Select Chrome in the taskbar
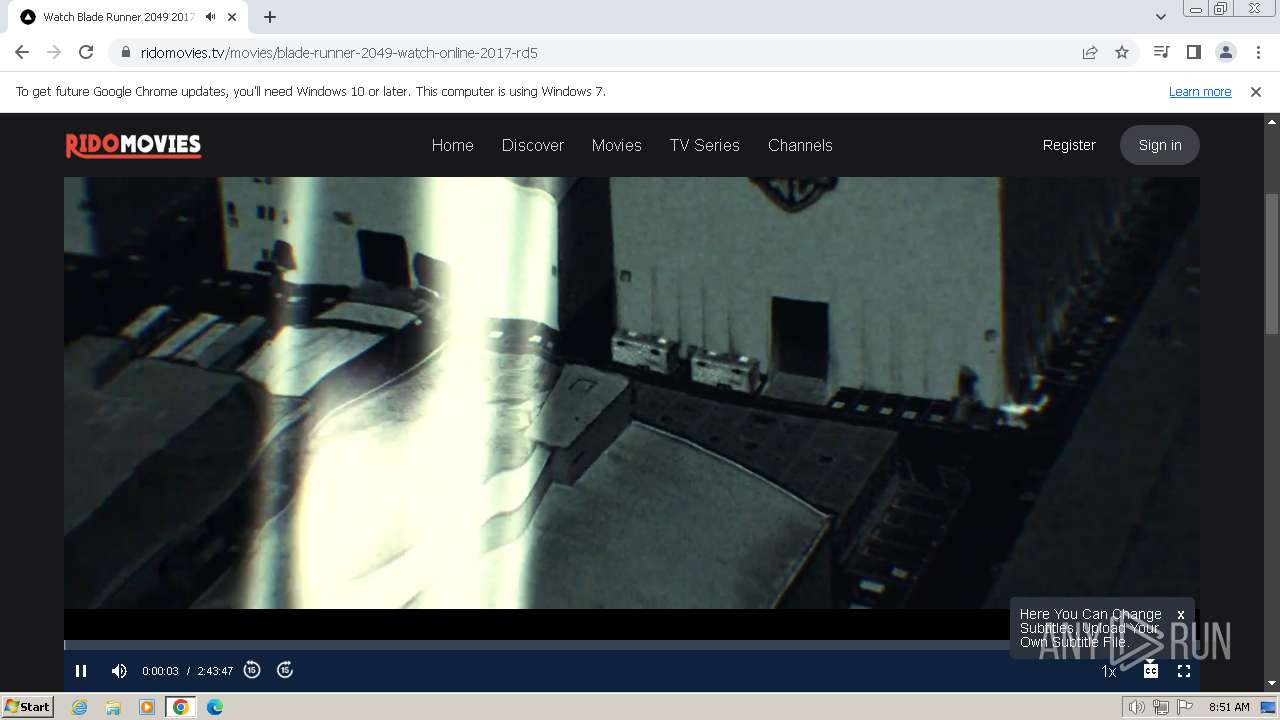1280x720 pixels. click(x=181, y=707)
